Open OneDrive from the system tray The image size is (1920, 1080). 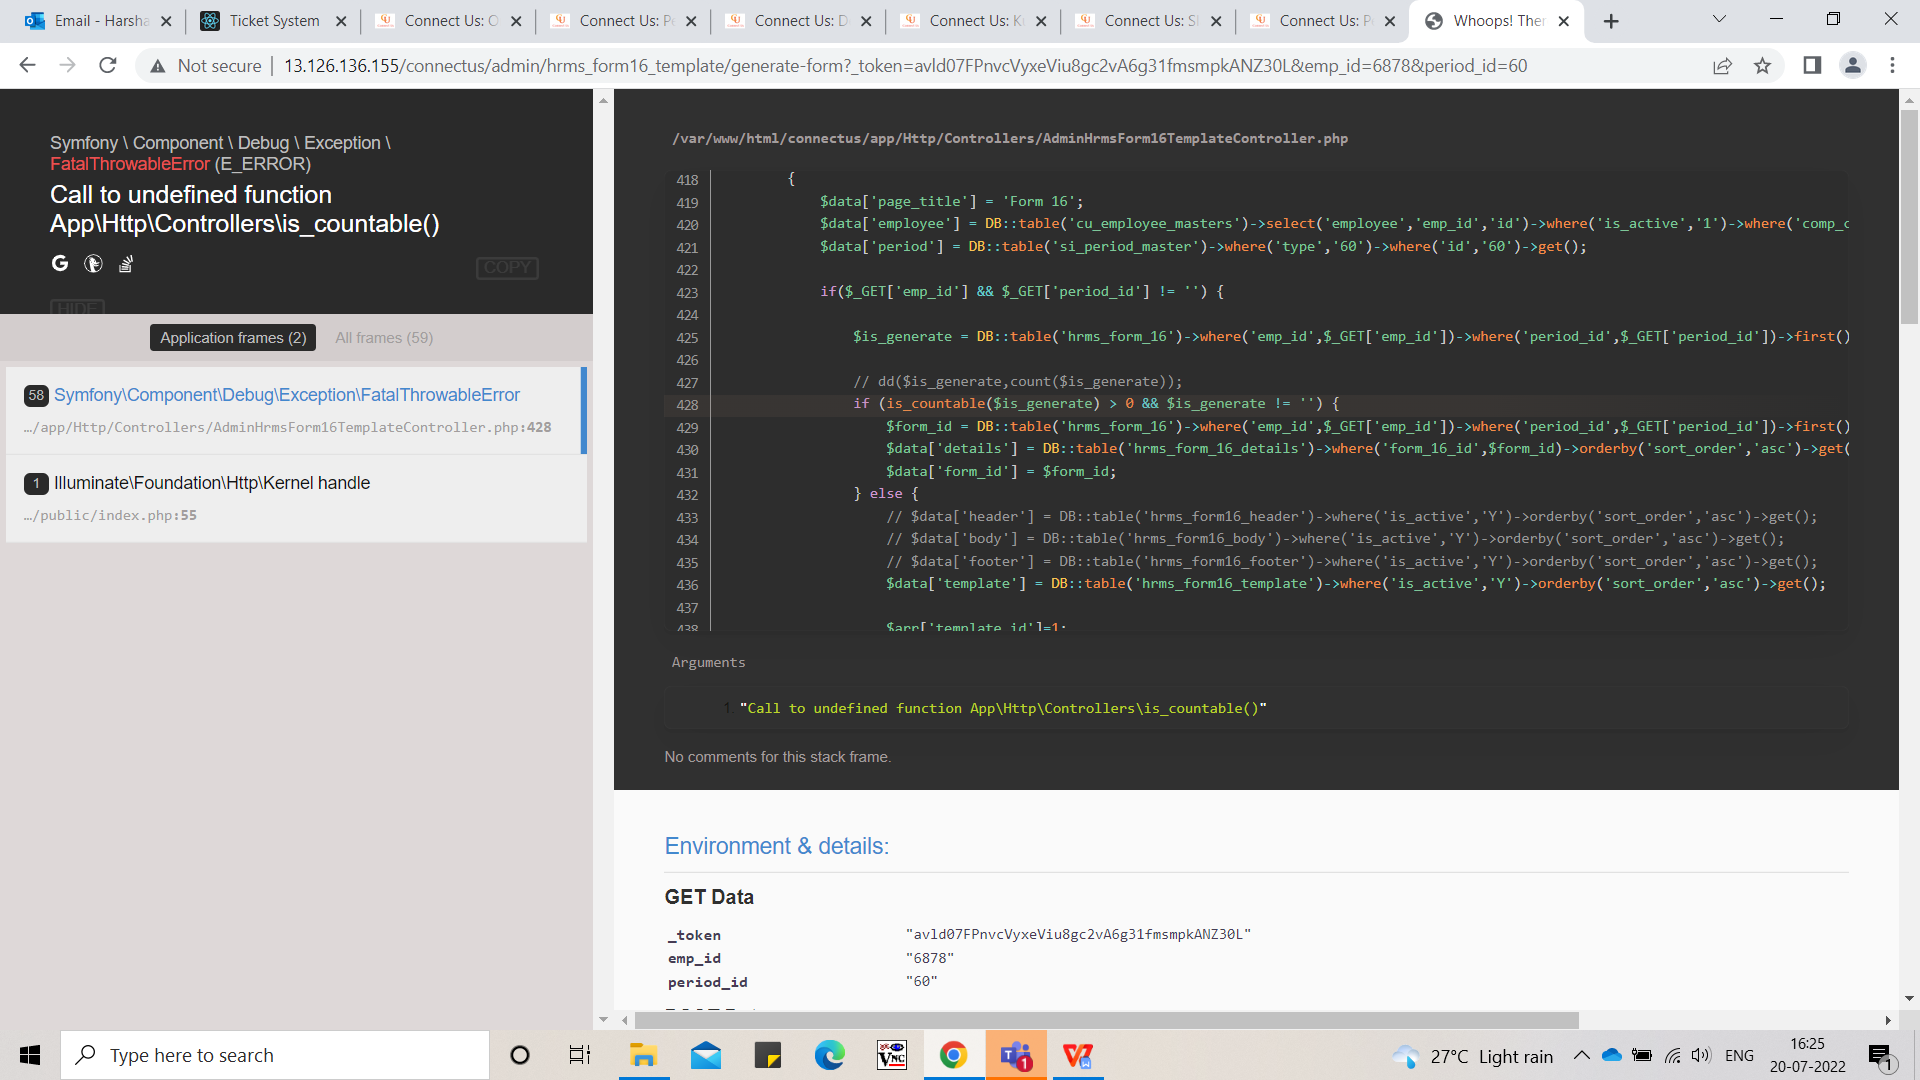pyautogui.click(x=1611, y=1055)
